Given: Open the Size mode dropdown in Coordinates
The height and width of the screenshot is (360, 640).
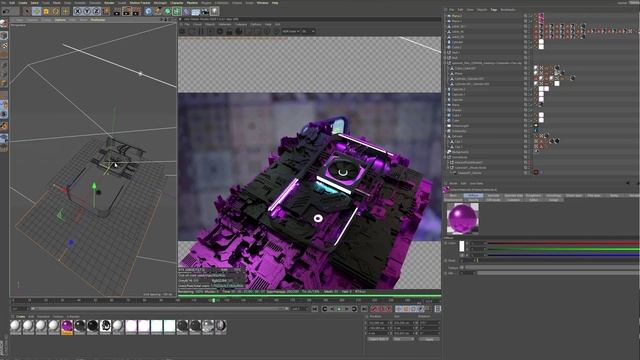Looking at the screenshot, I should pos(404,339).
